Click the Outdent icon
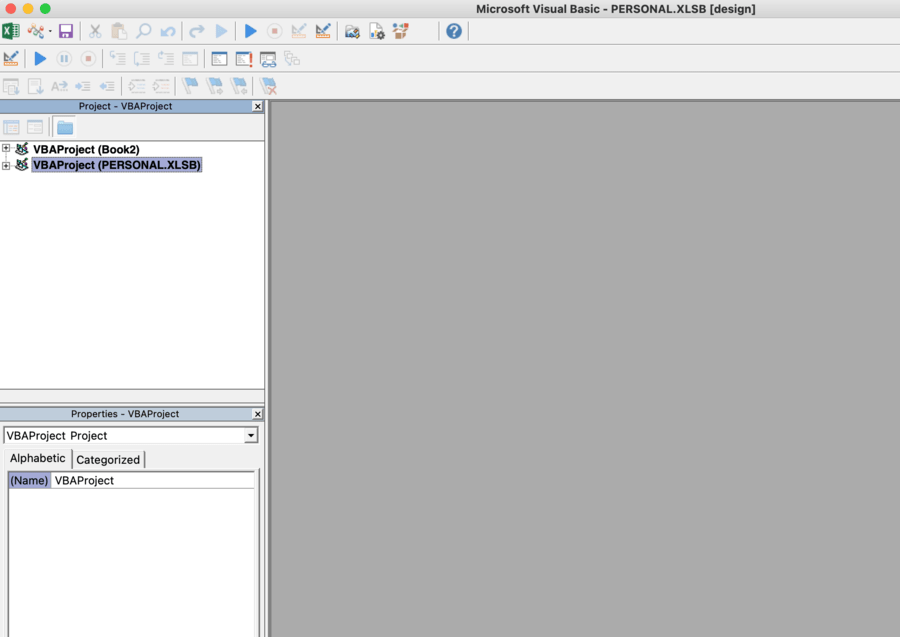This screenshot has height=637, width=900. [x=107, y=86]
